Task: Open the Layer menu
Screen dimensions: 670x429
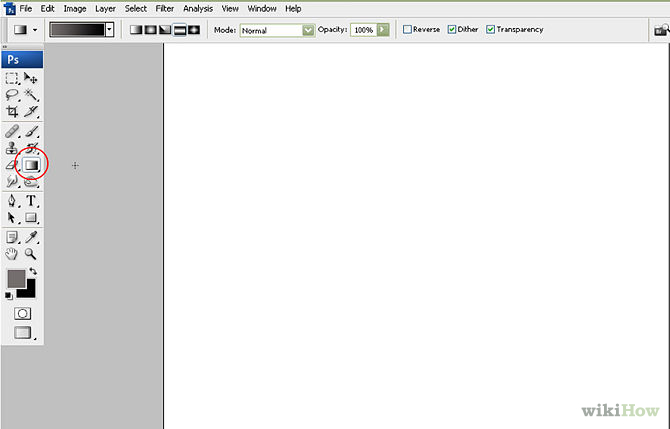Action: [x=105, y=9]
